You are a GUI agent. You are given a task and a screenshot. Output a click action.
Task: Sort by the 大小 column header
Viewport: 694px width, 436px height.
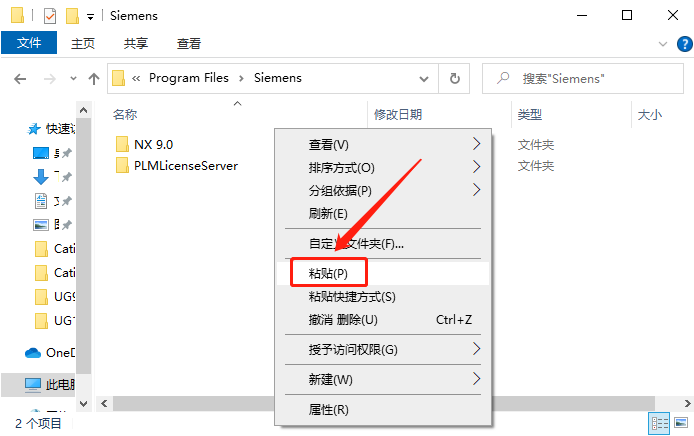(x=649, y=115)
